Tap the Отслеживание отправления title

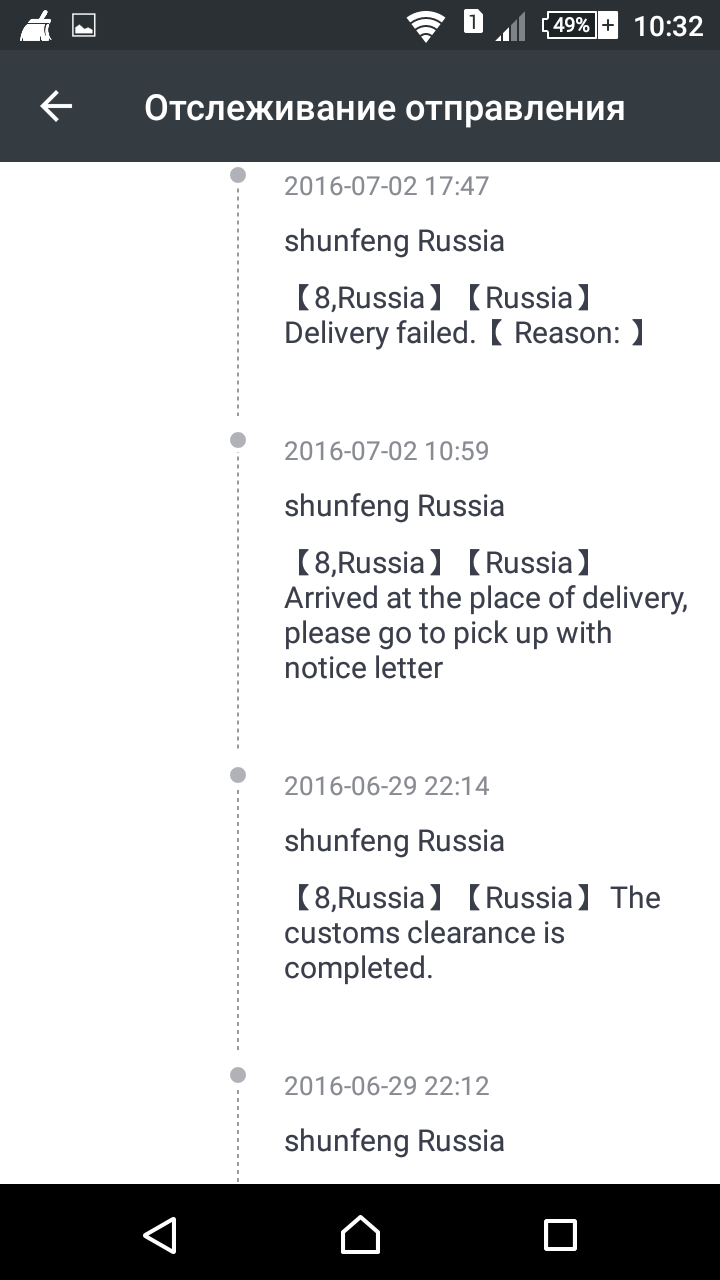click(x=385, y=108)
